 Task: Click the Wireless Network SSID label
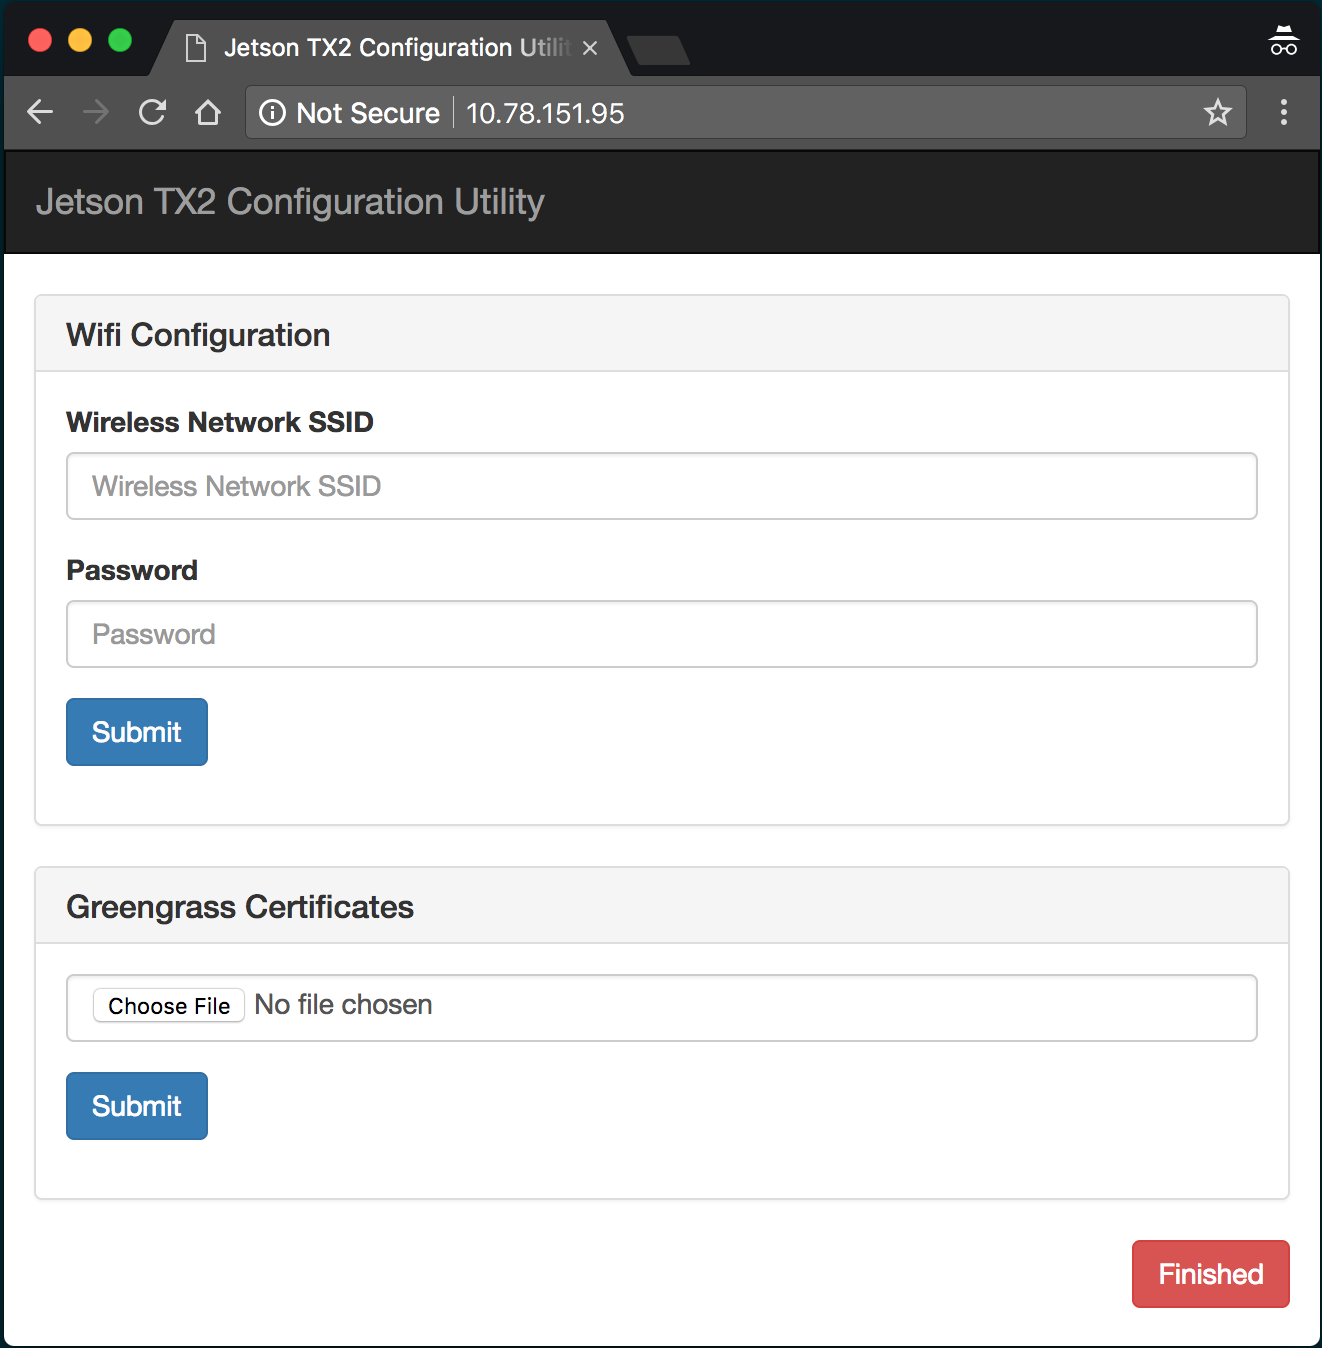tap(220, 422)
